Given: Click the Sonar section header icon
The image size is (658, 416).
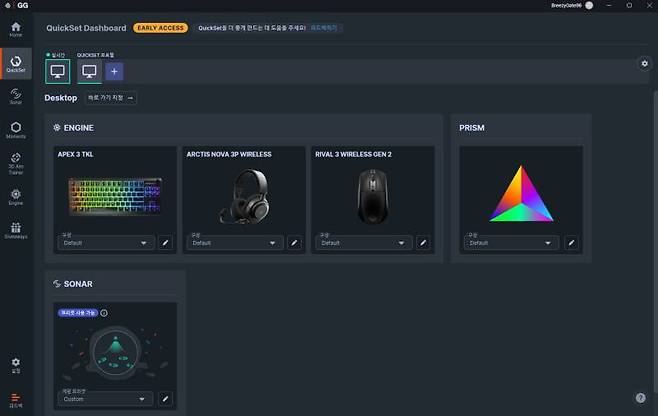Looking at the screenshot, I should tap(57, 284).
